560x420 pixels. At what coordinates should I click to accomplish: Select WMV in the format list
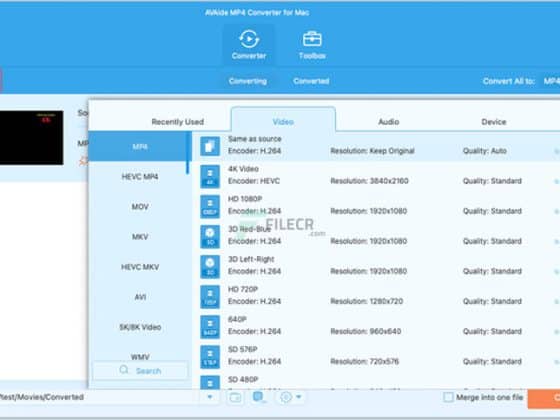(140, 356)
